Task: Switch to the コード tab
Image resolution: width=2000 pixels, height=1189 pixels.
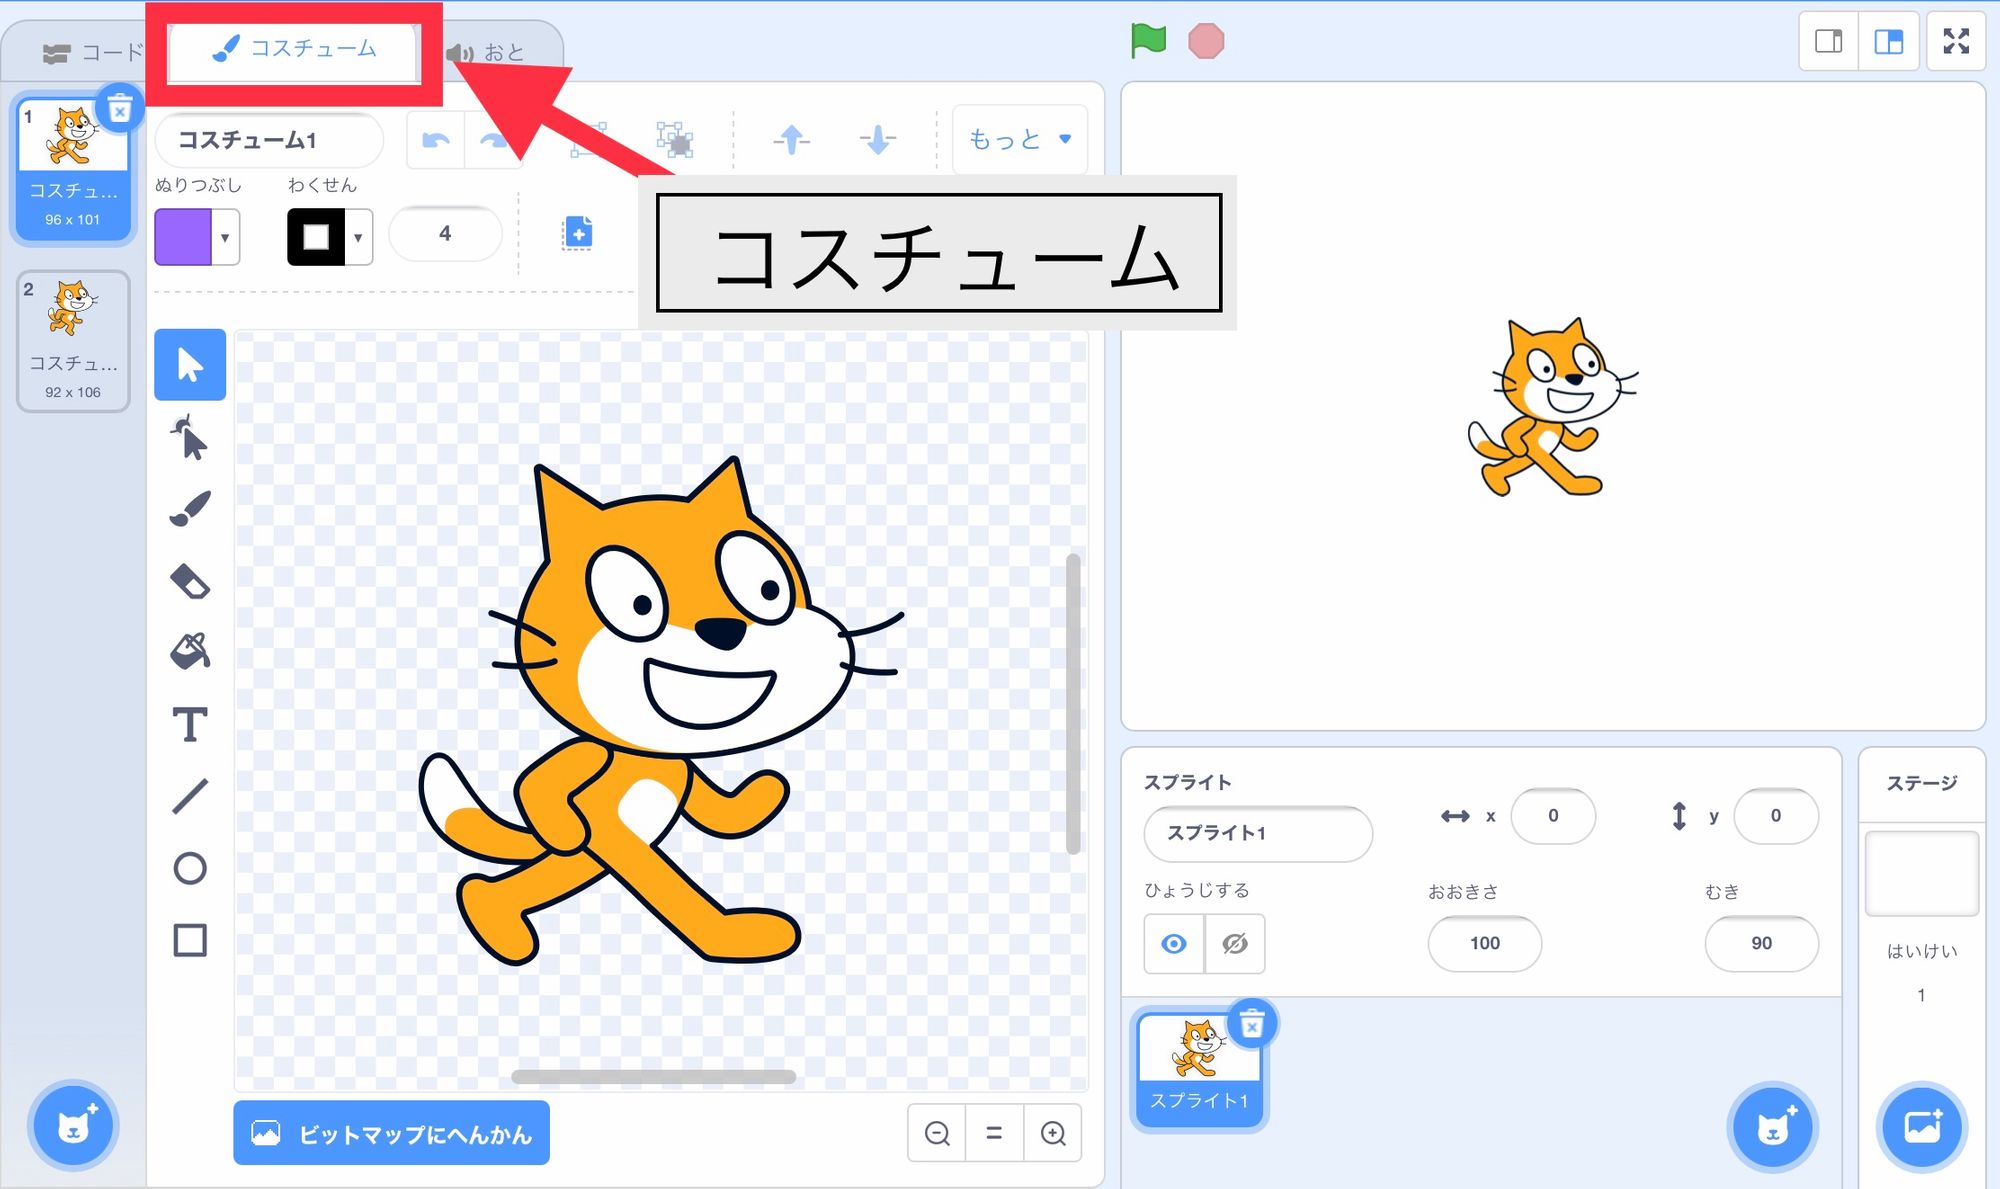Action: point(92,52)
